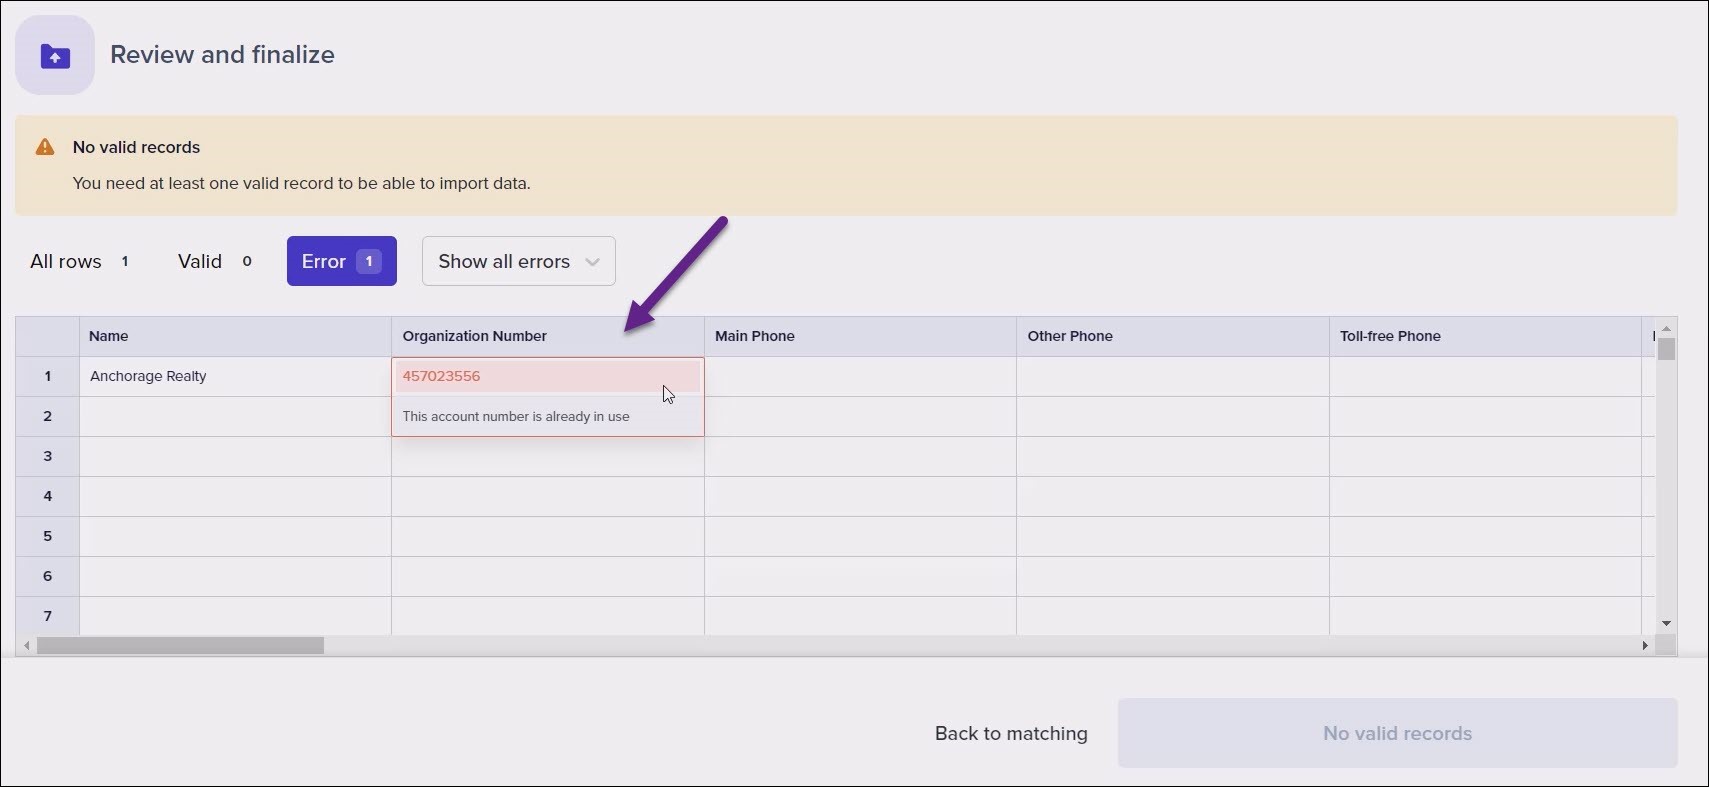Select row 1 header
This screenshot has height=787, width=1709.
47,376
